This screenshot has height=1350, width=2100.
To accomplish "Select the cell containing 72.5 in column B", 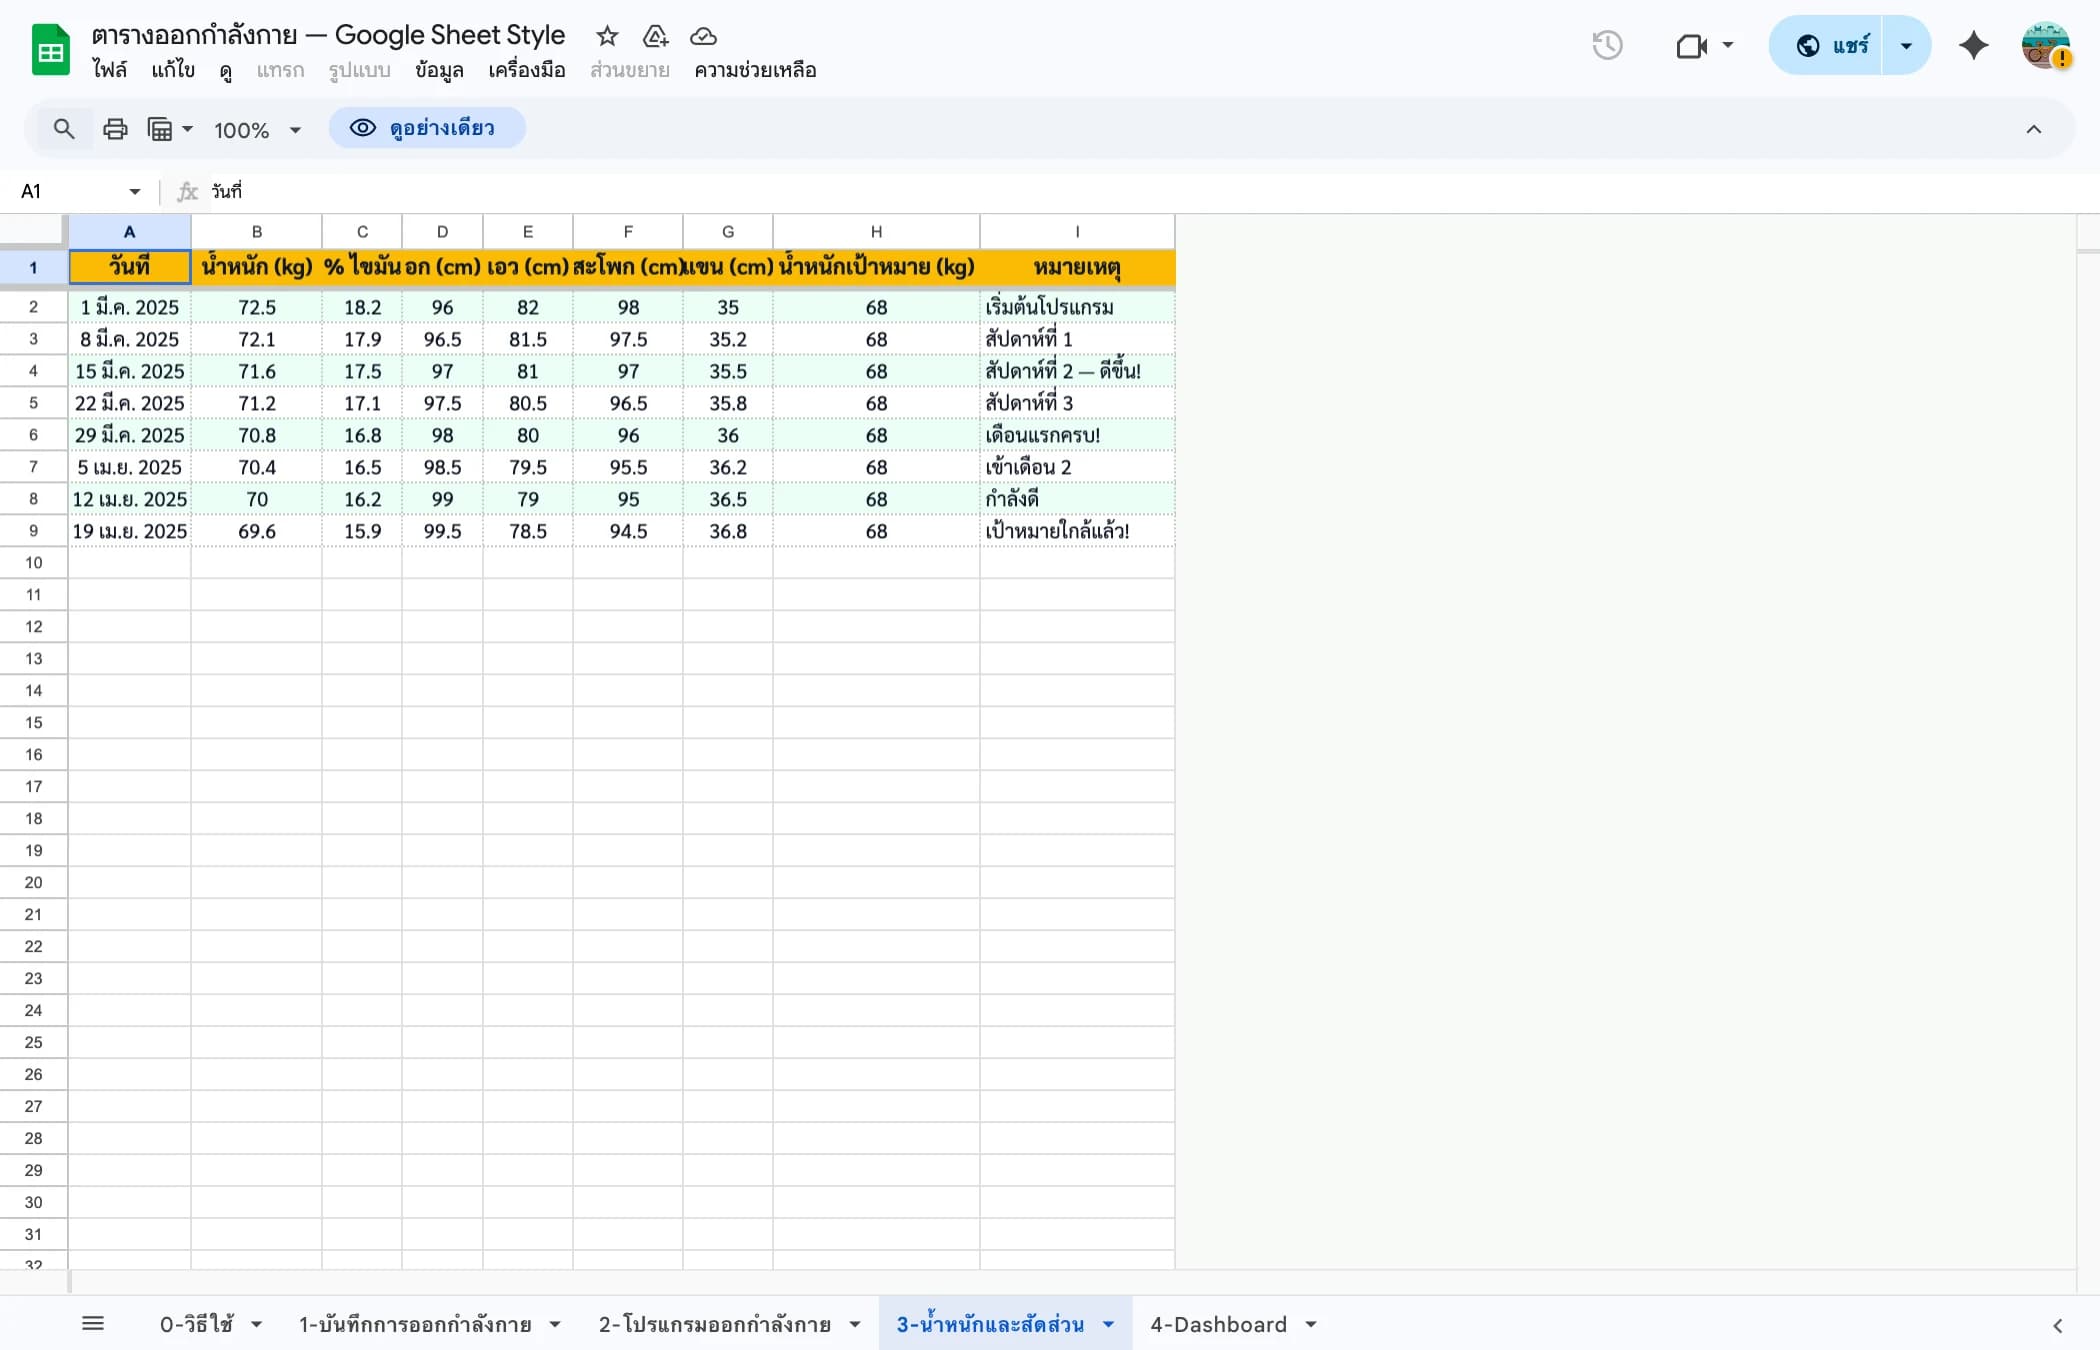I will point(257,307).
